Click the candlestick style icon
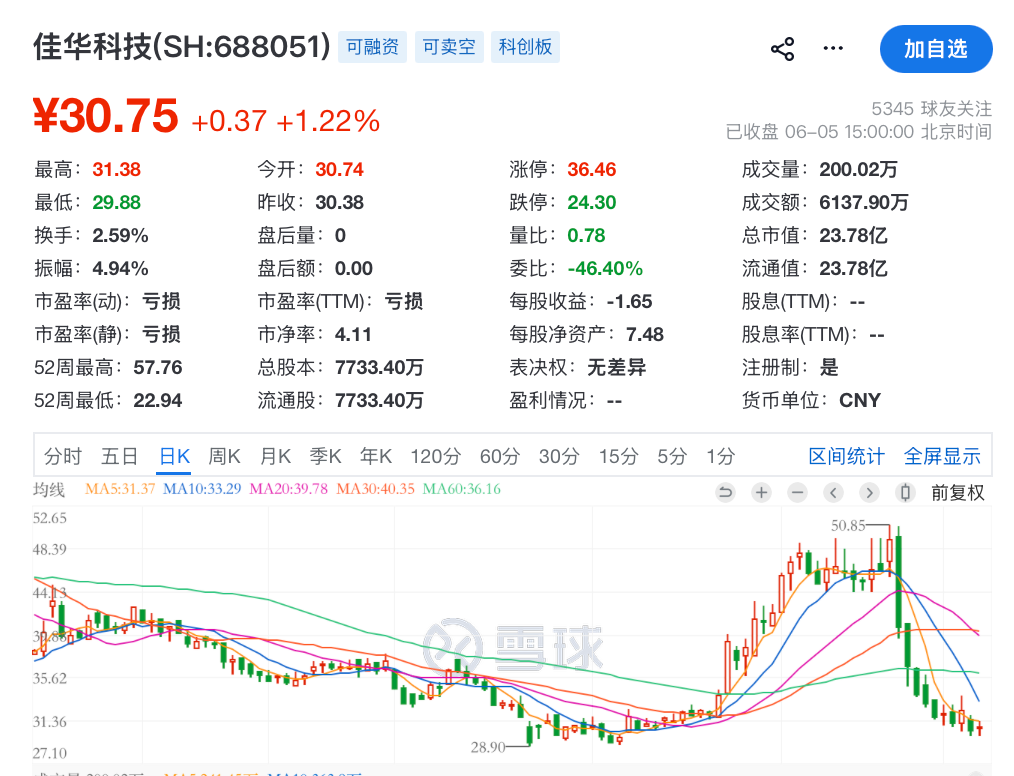The height and width of the screenshot is (776, 1014). click(905, 493)
